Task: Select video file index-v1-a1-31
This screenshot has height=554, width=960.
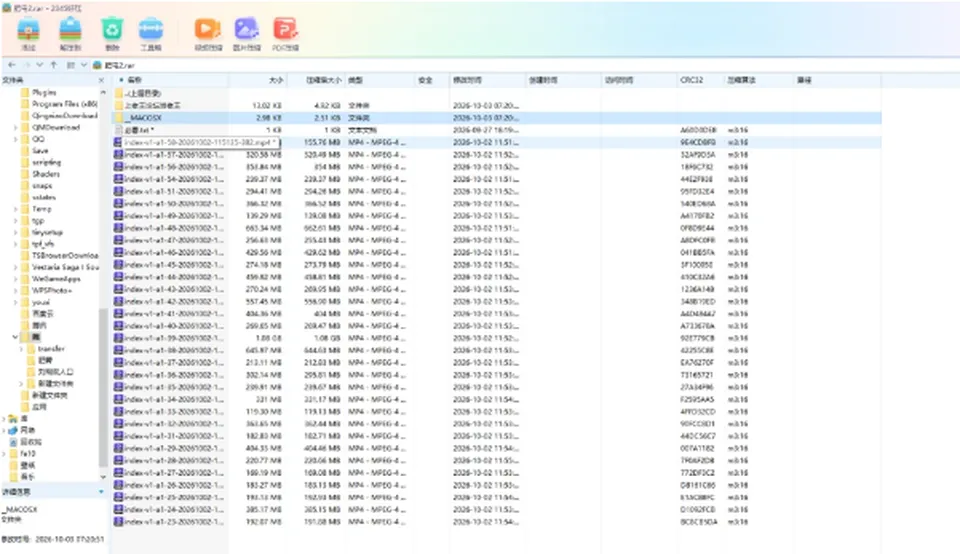Action: coord(497,436)
